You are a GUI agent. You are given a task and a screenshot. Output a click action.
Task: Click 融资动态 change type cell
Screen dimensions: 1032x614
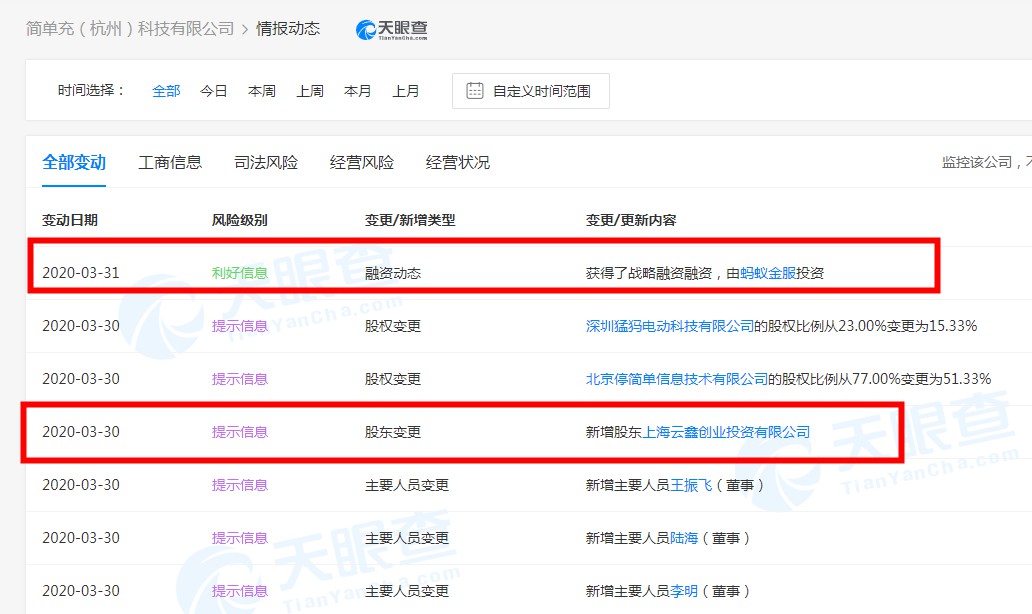coord(393,273)
